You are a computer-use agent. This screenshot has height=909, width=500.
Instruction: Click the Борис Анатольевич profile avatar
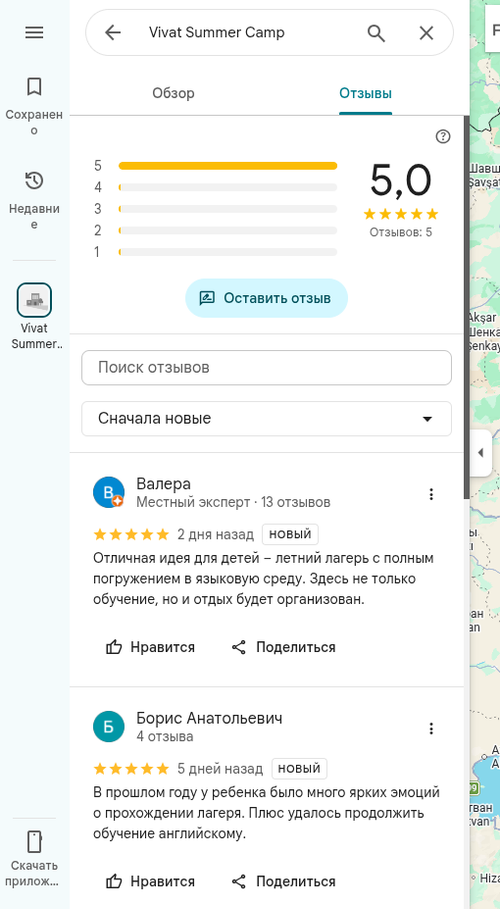pyautogui.click(x=108, y=726)
